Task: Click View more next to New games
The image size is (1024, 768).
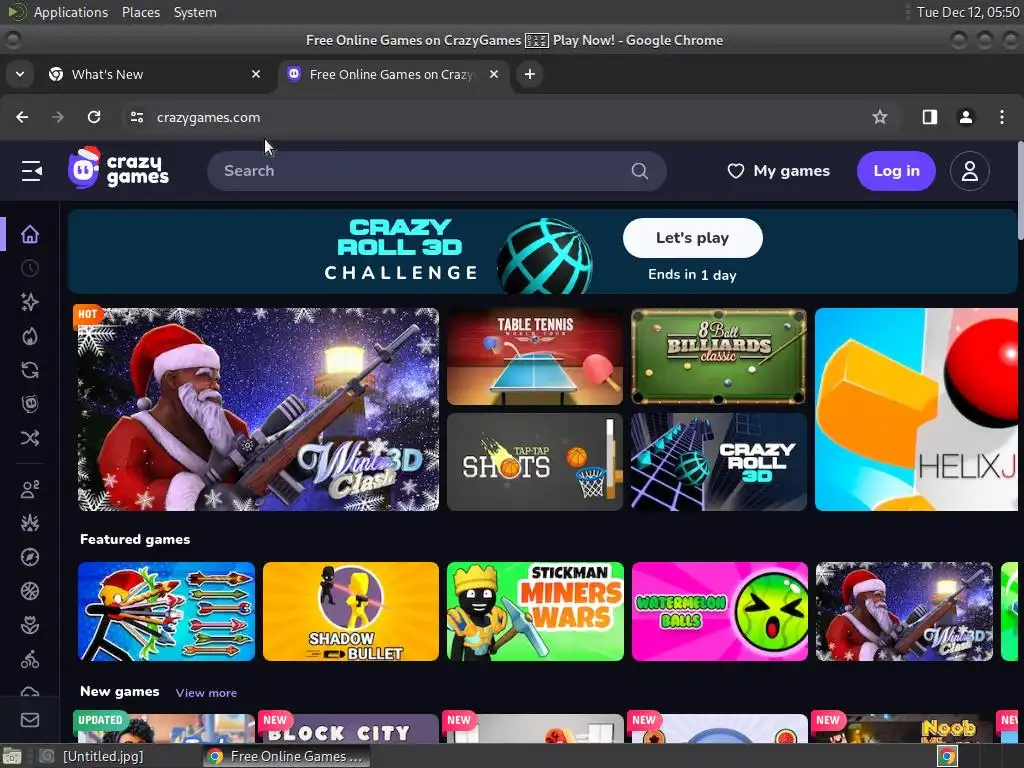Action: [206, 693]
